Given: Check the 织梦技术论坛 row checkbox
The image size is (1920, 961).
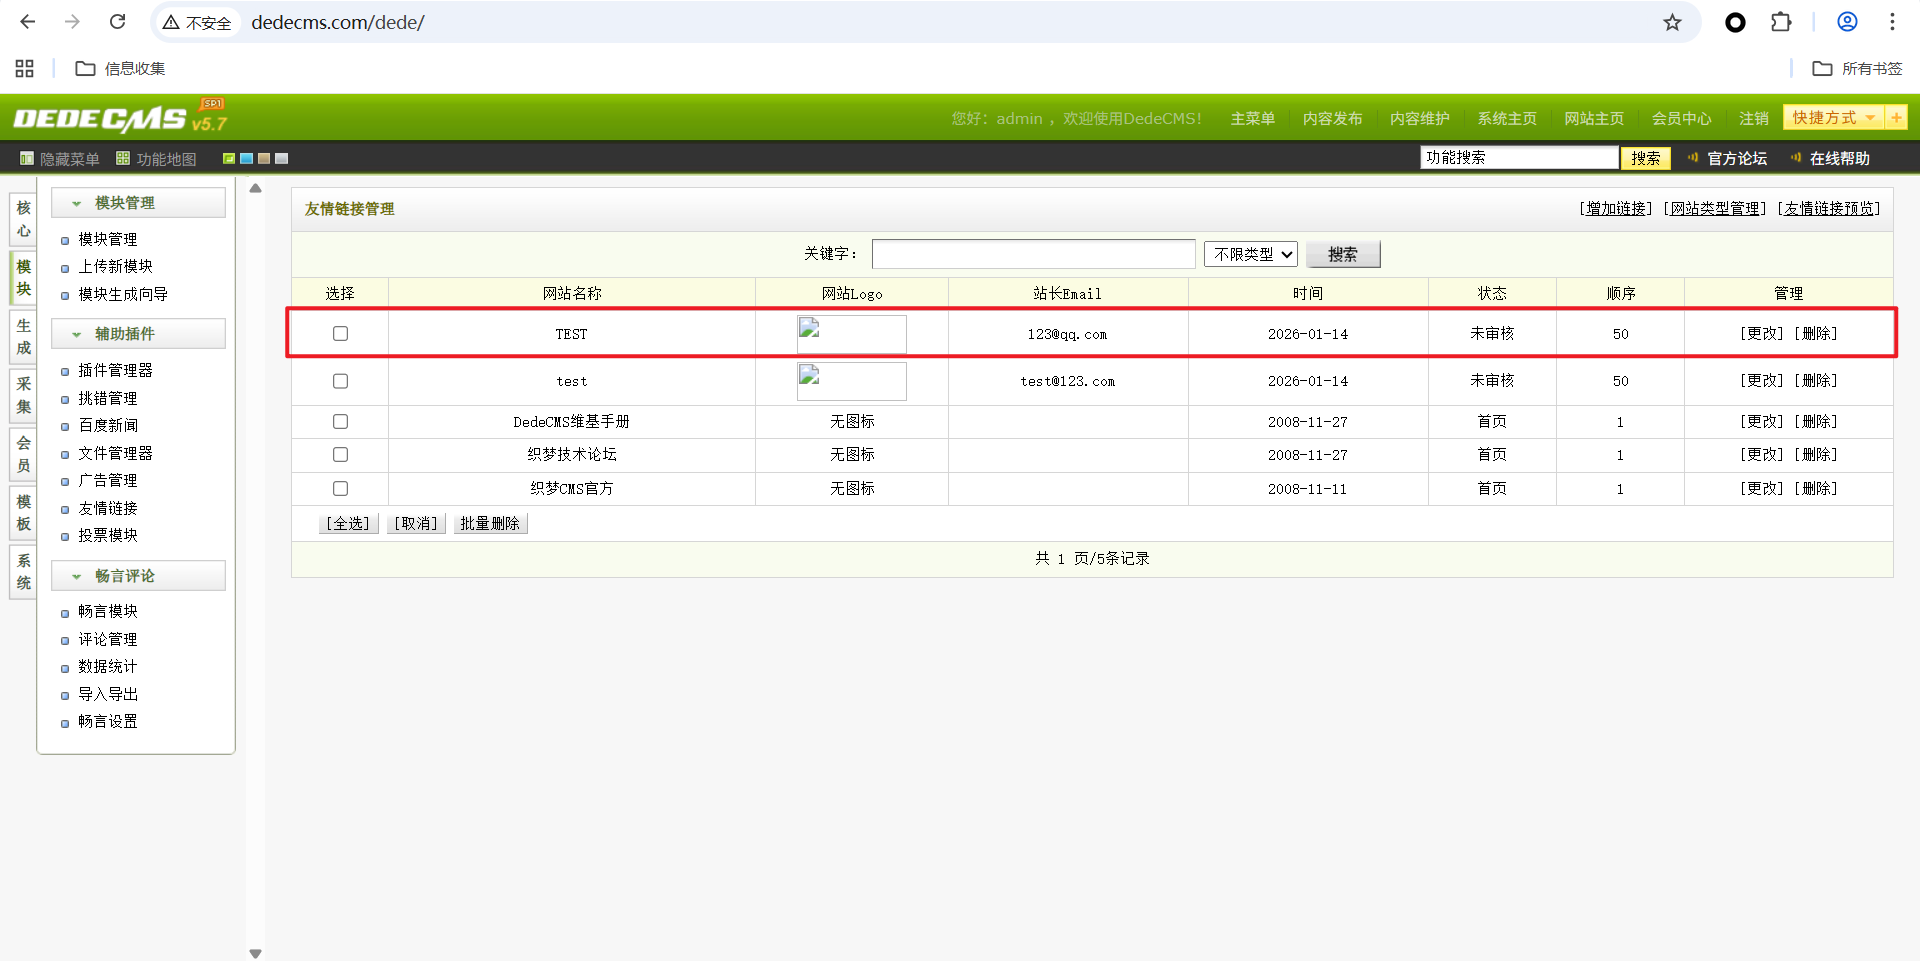Looking at the screenshot, I should click(x=340, y=455).
